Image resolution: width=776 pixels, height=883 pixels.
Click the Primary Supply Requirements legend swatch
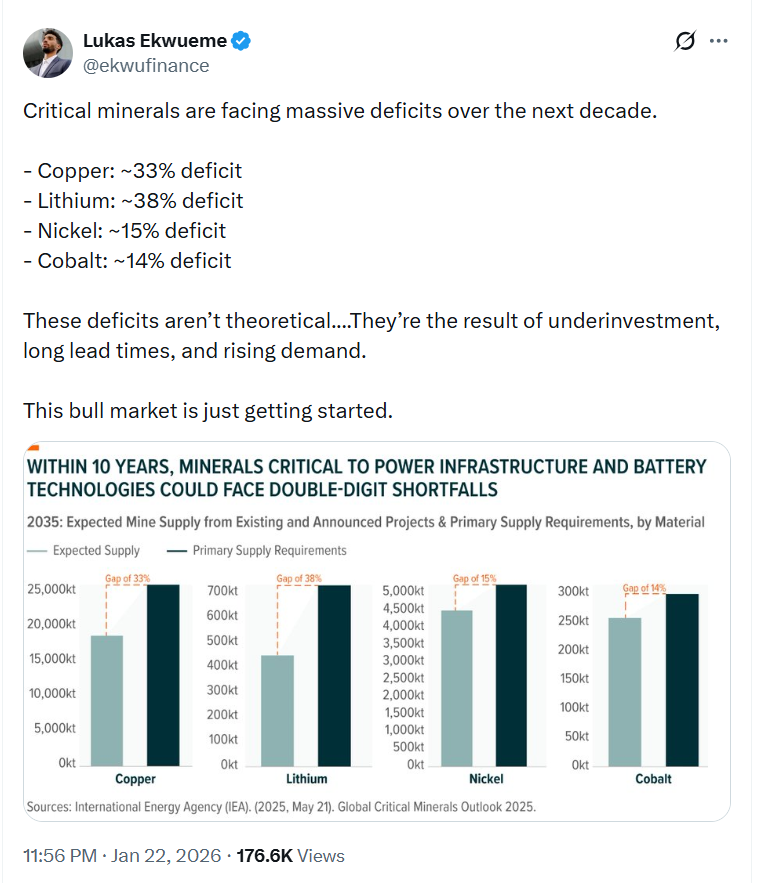tap(177, 551)
